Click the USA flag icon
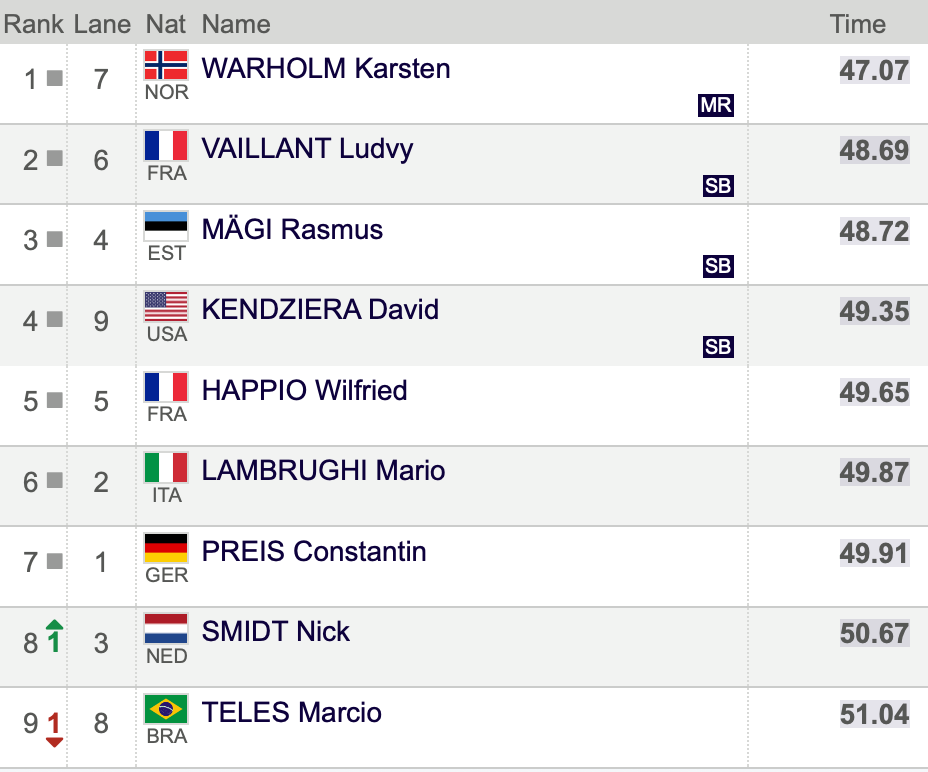This screenshot has height=772, width=928. 166,307
